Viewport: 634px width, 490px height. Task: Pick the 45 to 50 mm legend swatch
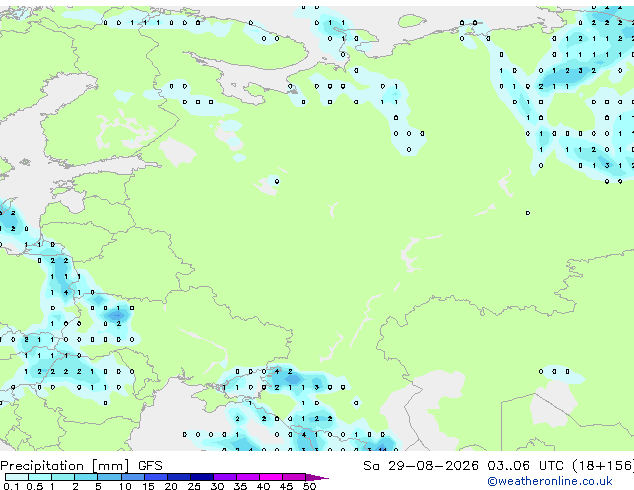point(294,477)
